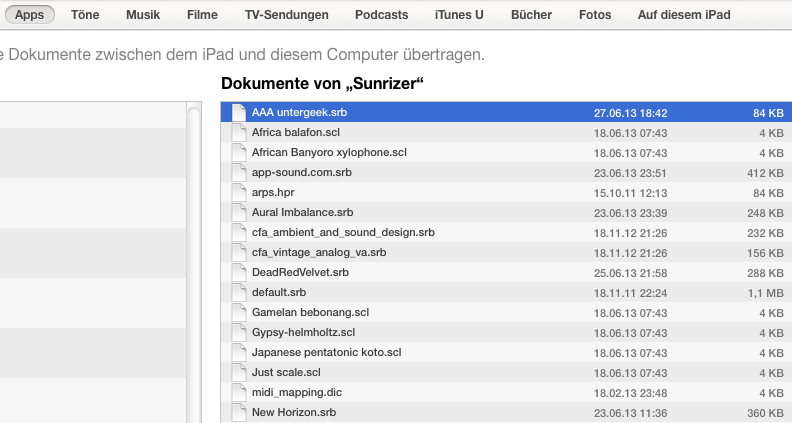Click the apps list vertical scrollbar
This screenshot has height=423, width=792.
(194, 262)
